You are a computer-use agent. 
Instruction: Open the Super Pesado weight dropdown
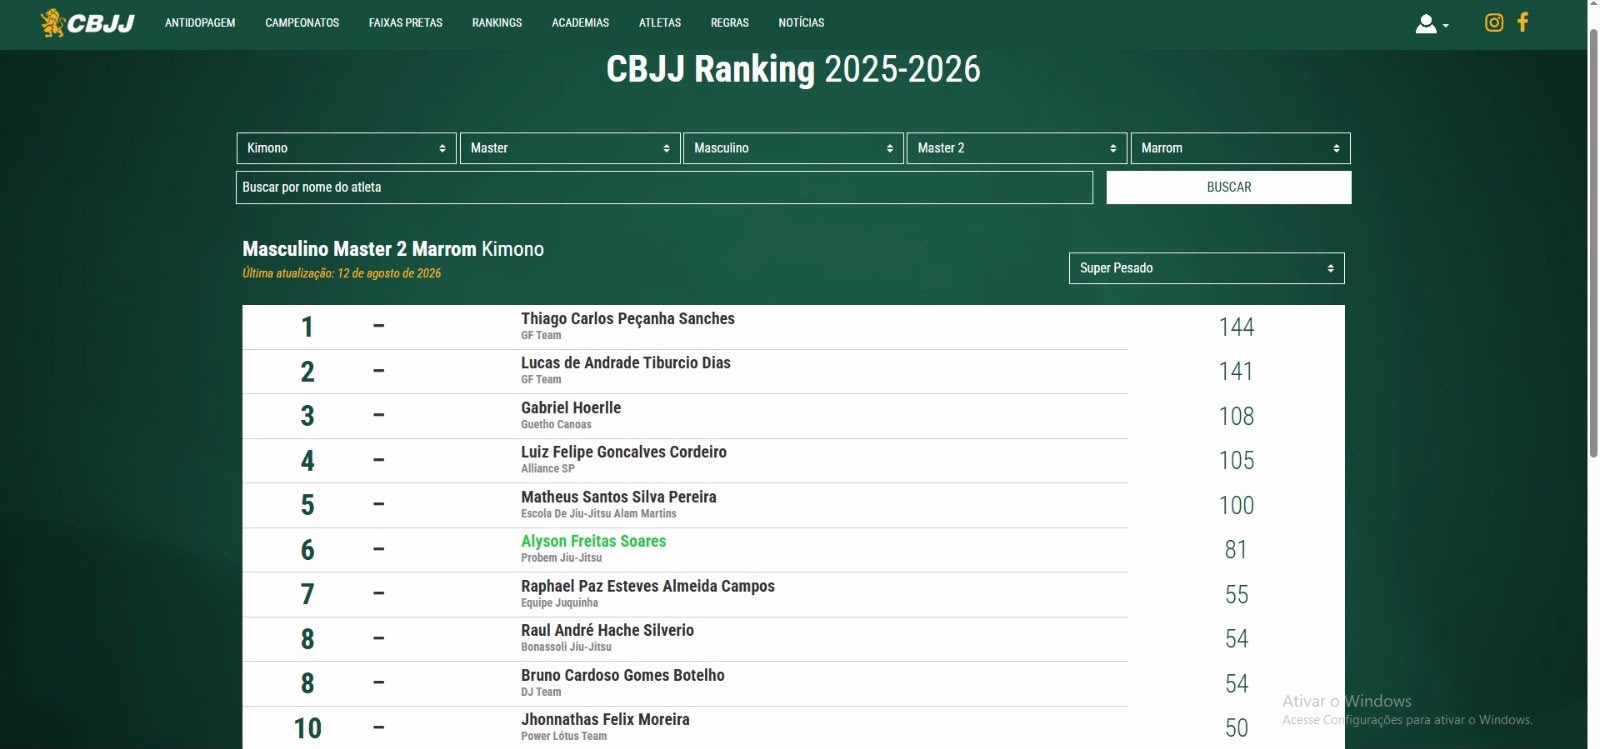pyautogui.click(x=1206, y=268)
